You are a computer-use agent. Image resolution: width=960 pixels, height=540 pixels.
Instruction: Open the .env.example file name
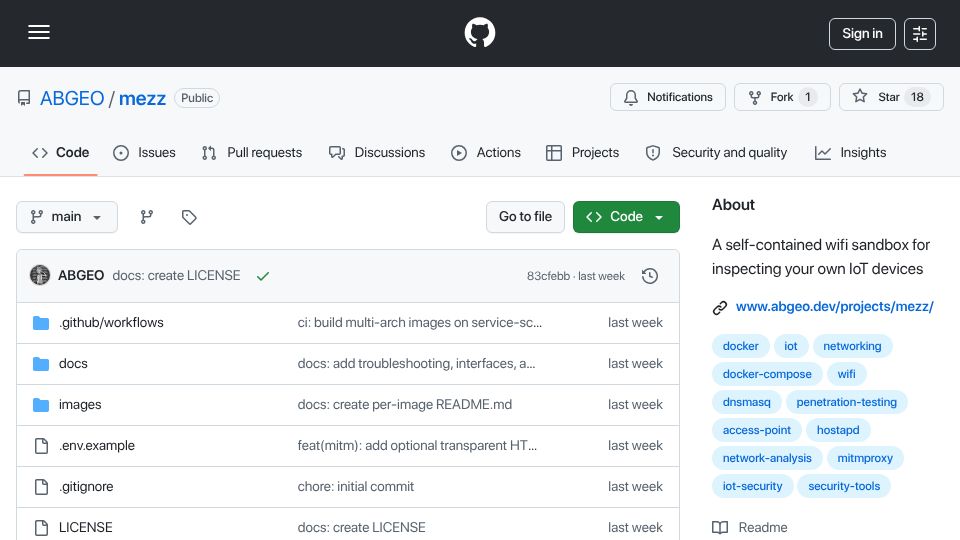[x=97, y=446]
